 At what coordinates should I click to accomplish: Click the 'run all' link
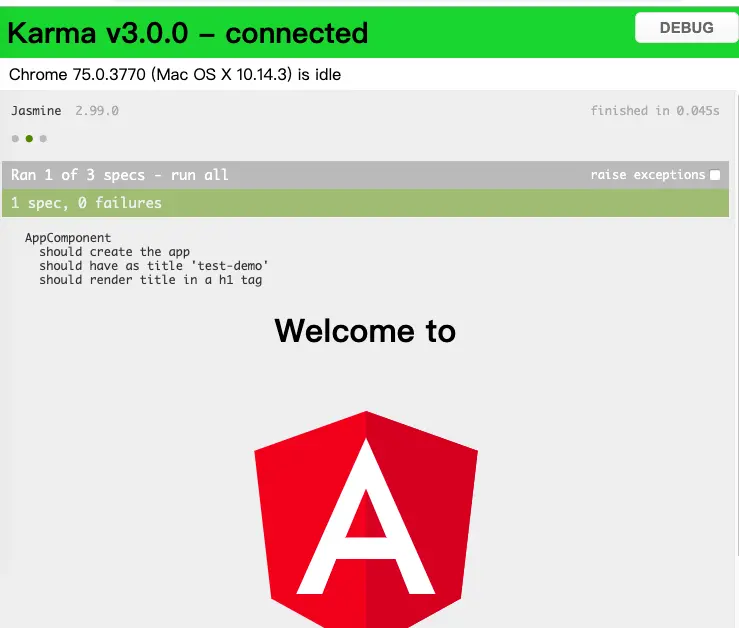click(199, 175)
